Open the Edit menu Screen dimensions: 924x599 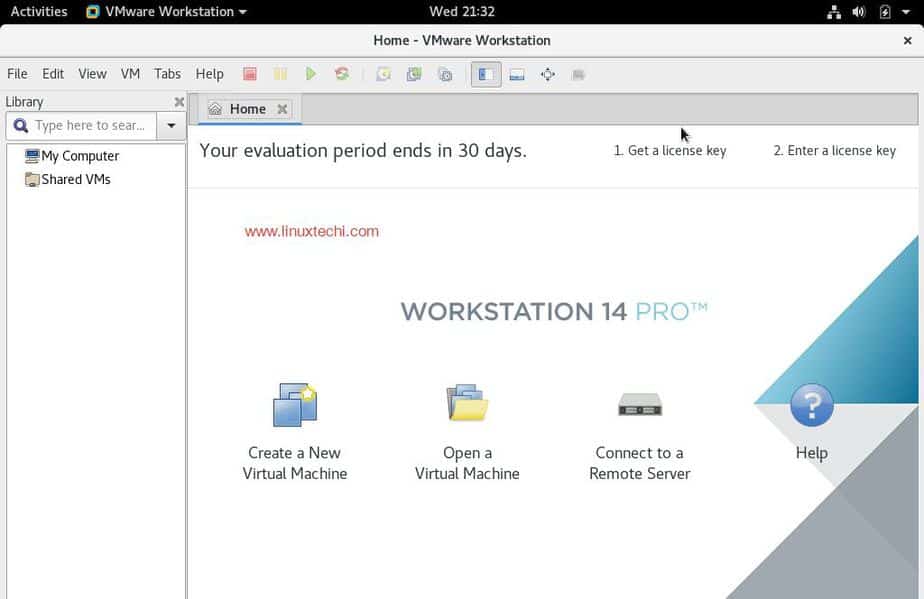point(53,74)
